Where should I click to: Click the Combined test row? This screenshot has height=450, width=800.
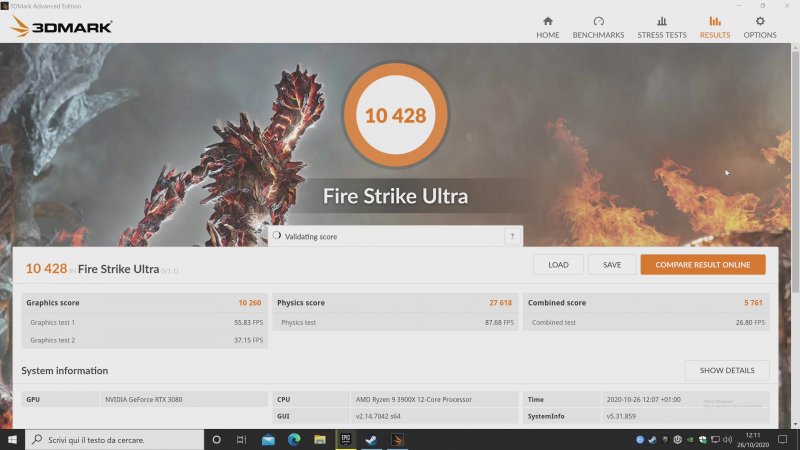pos(648,322)
